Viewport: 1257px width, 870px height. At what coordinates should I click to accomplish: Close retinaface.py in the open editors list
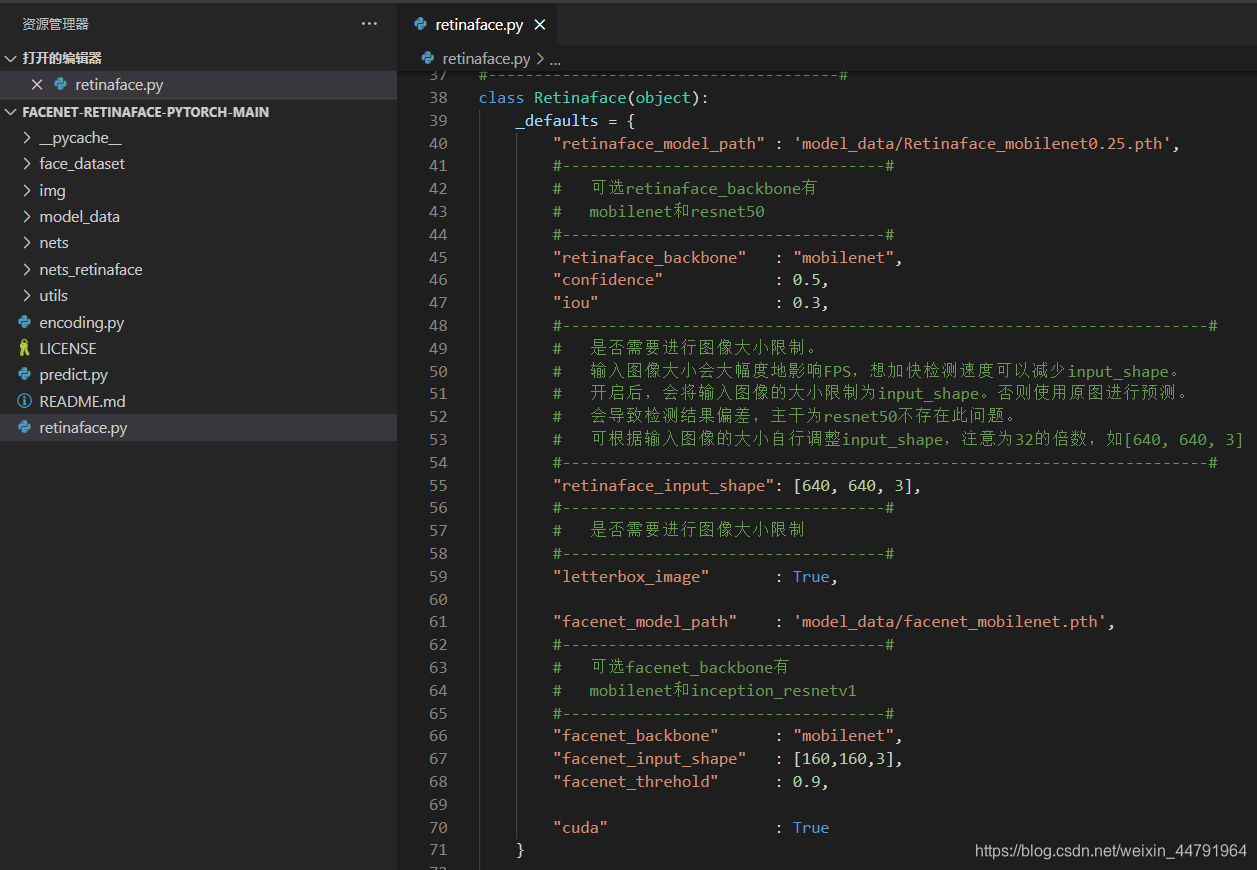tap(37, 85)
